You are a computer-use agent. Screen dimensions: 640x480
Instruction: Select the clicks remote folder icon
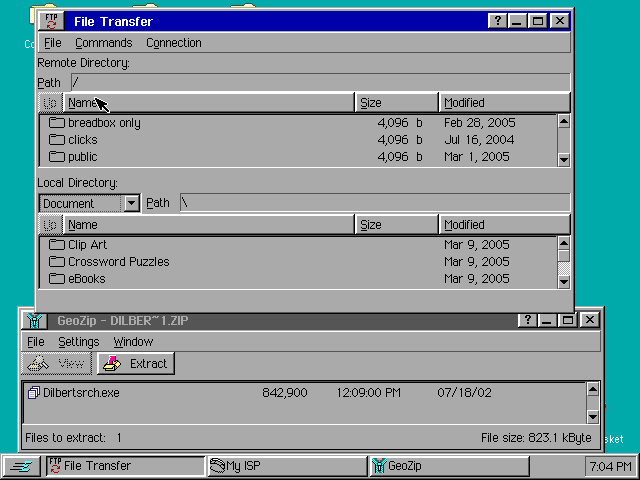[x=57, y=140]
